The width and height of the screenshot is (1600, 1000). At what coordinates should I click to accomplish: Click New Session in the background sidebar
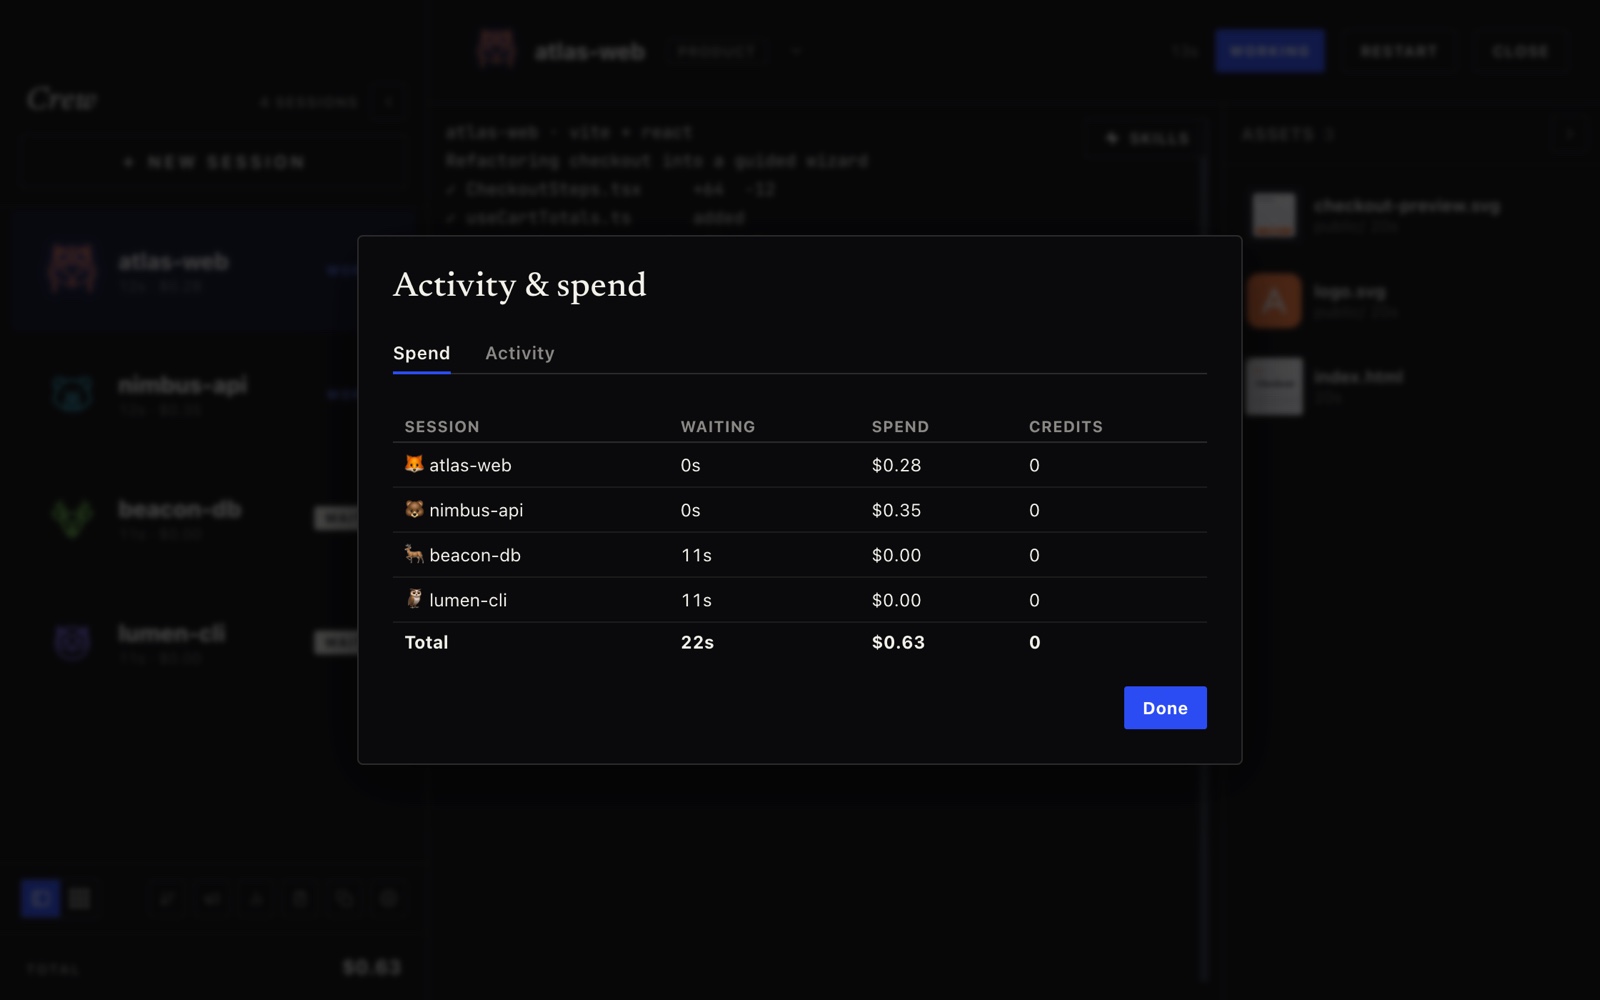pyautogui.click(x=212, y=162)
